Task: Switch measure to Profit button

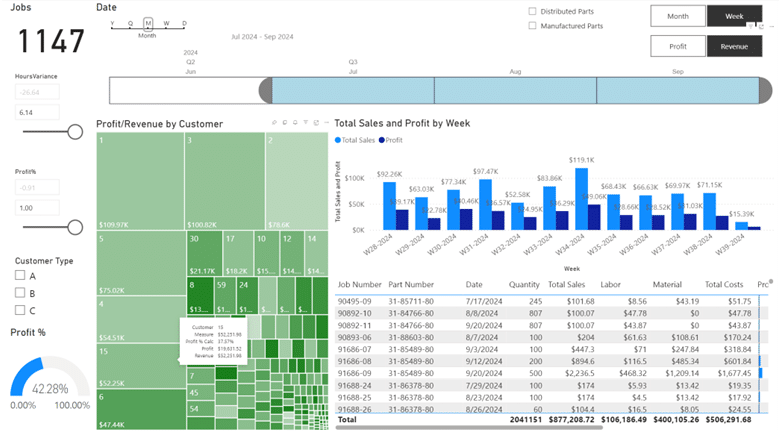Action: point(678,46)
